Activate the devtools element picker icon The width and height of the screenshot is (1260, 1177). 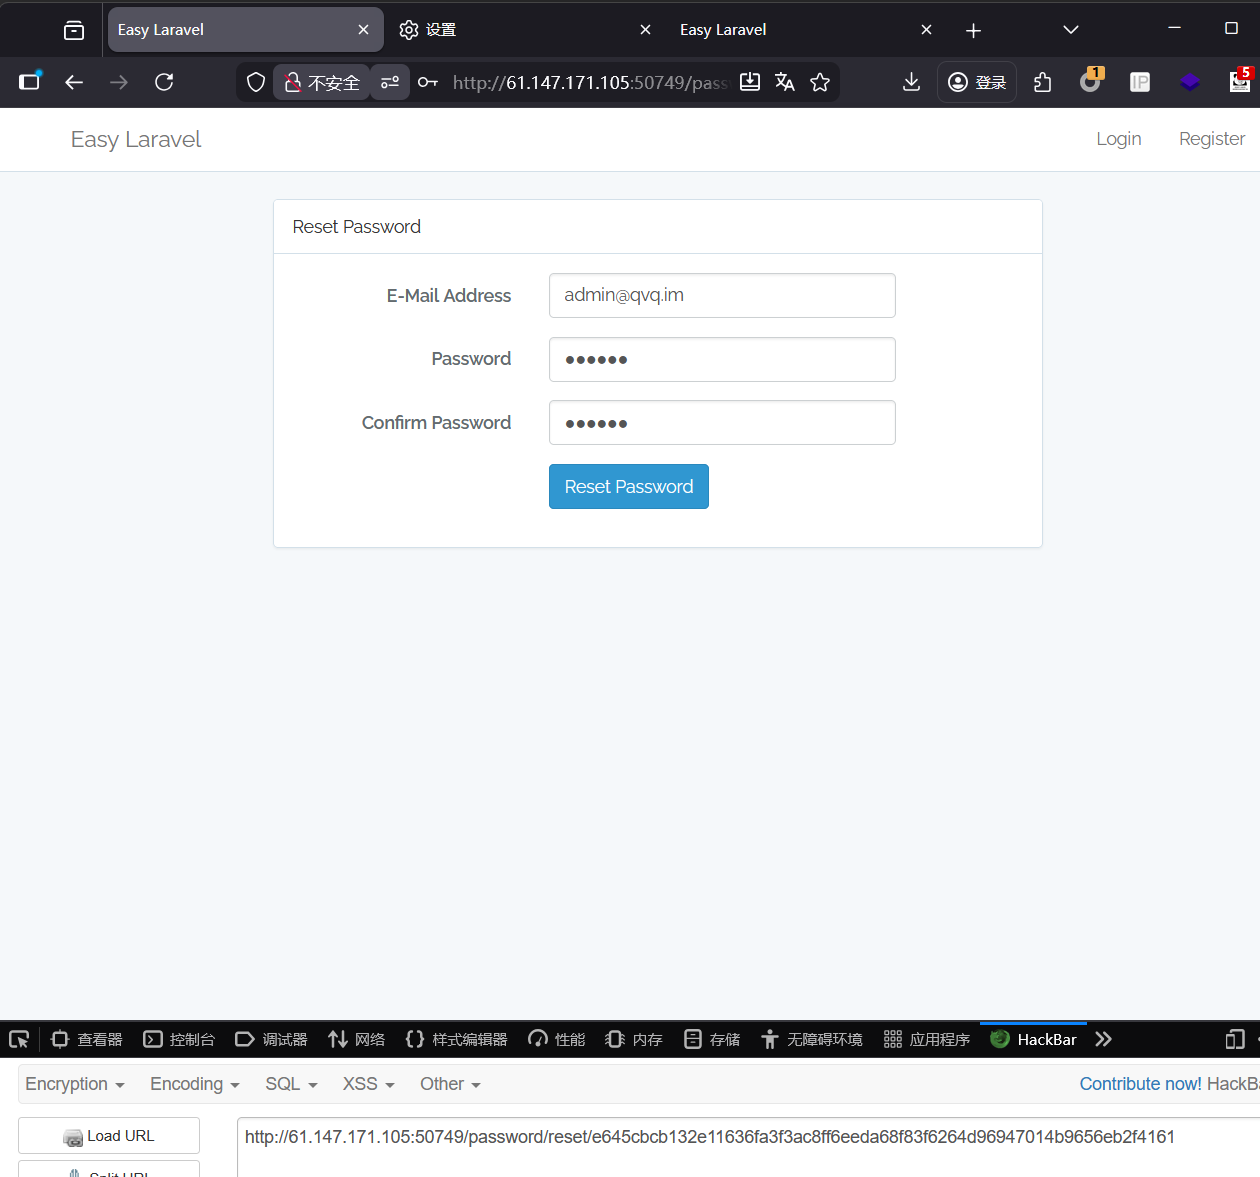coord(19,1039)
